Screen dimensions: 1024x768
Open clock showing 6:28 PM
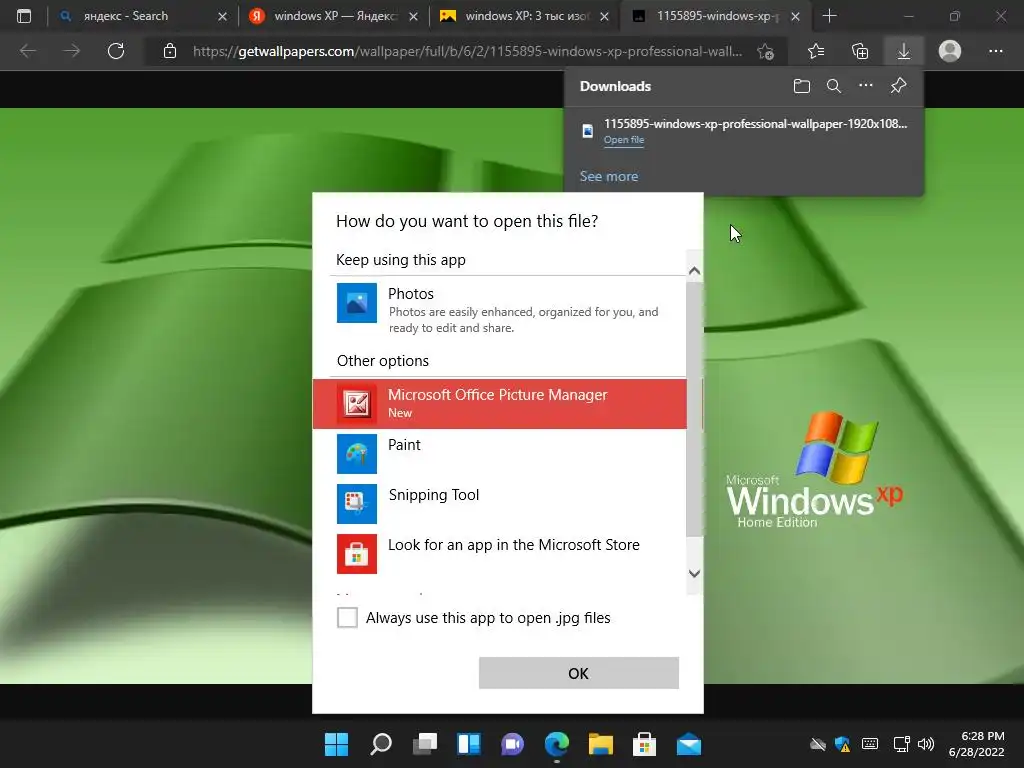[x=976, y=744]
